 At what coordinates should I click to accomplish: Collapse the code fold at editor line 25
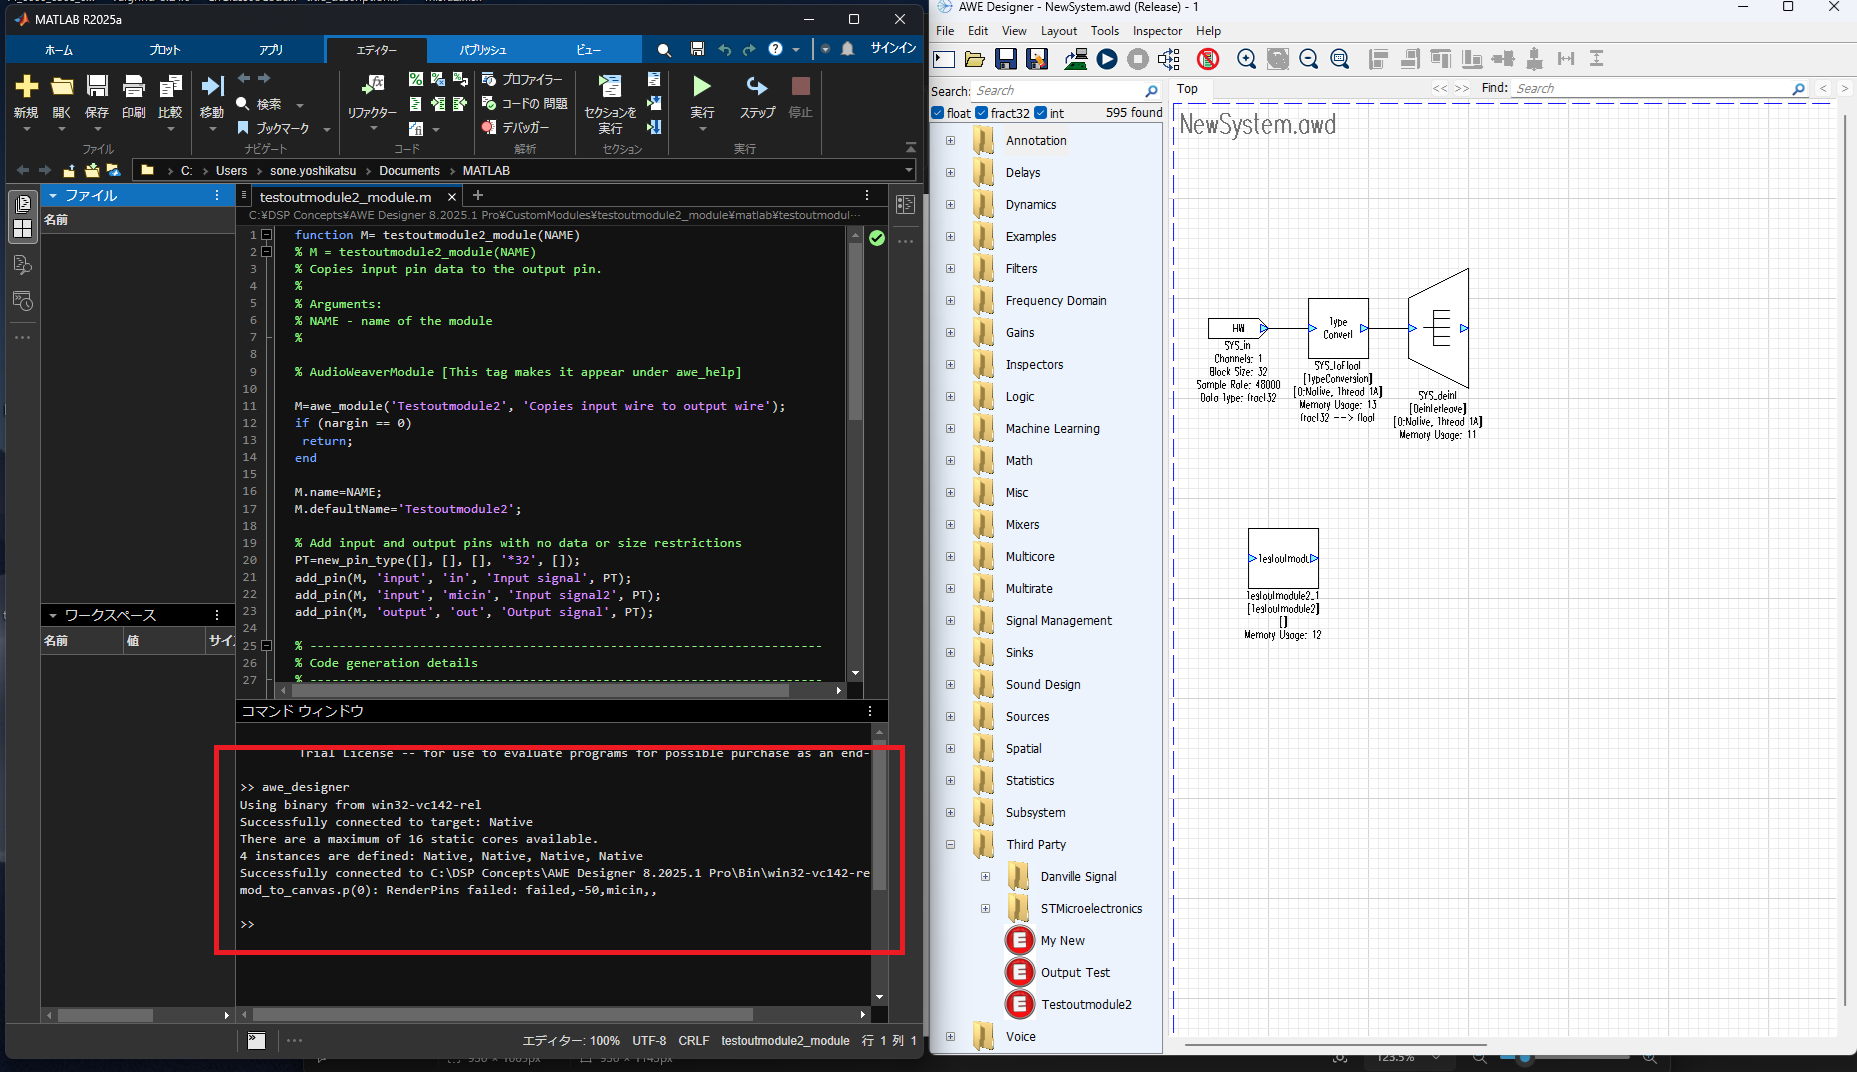click(x=266, y=646)
